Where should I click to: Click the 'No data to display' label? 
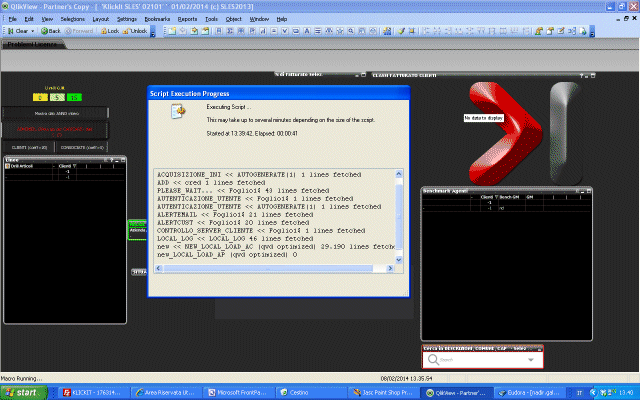pyautogui.click(x=483, y=118)
